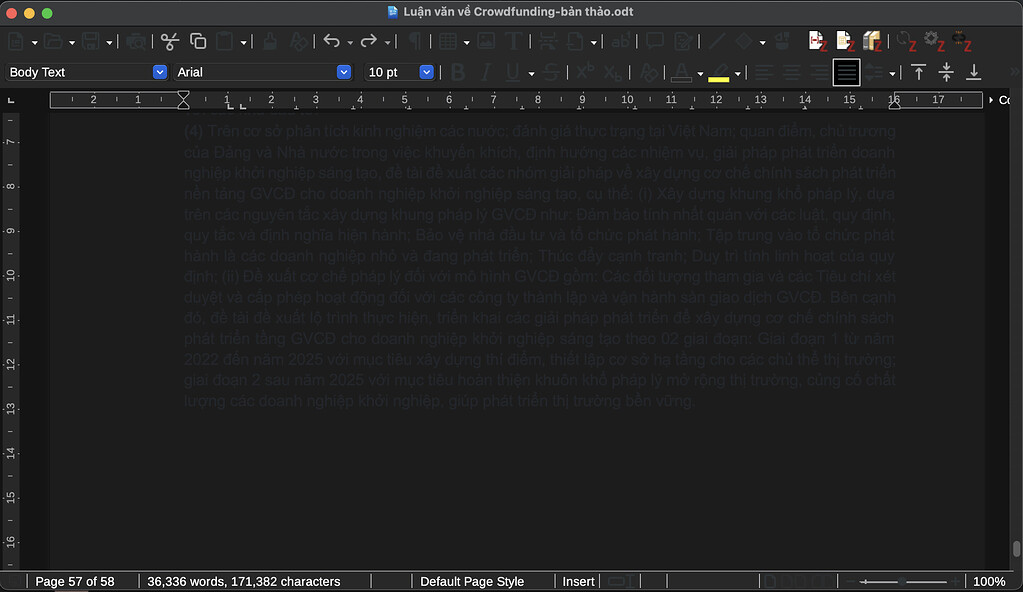Adjust the zoom slider in status bar

(901, 580)
